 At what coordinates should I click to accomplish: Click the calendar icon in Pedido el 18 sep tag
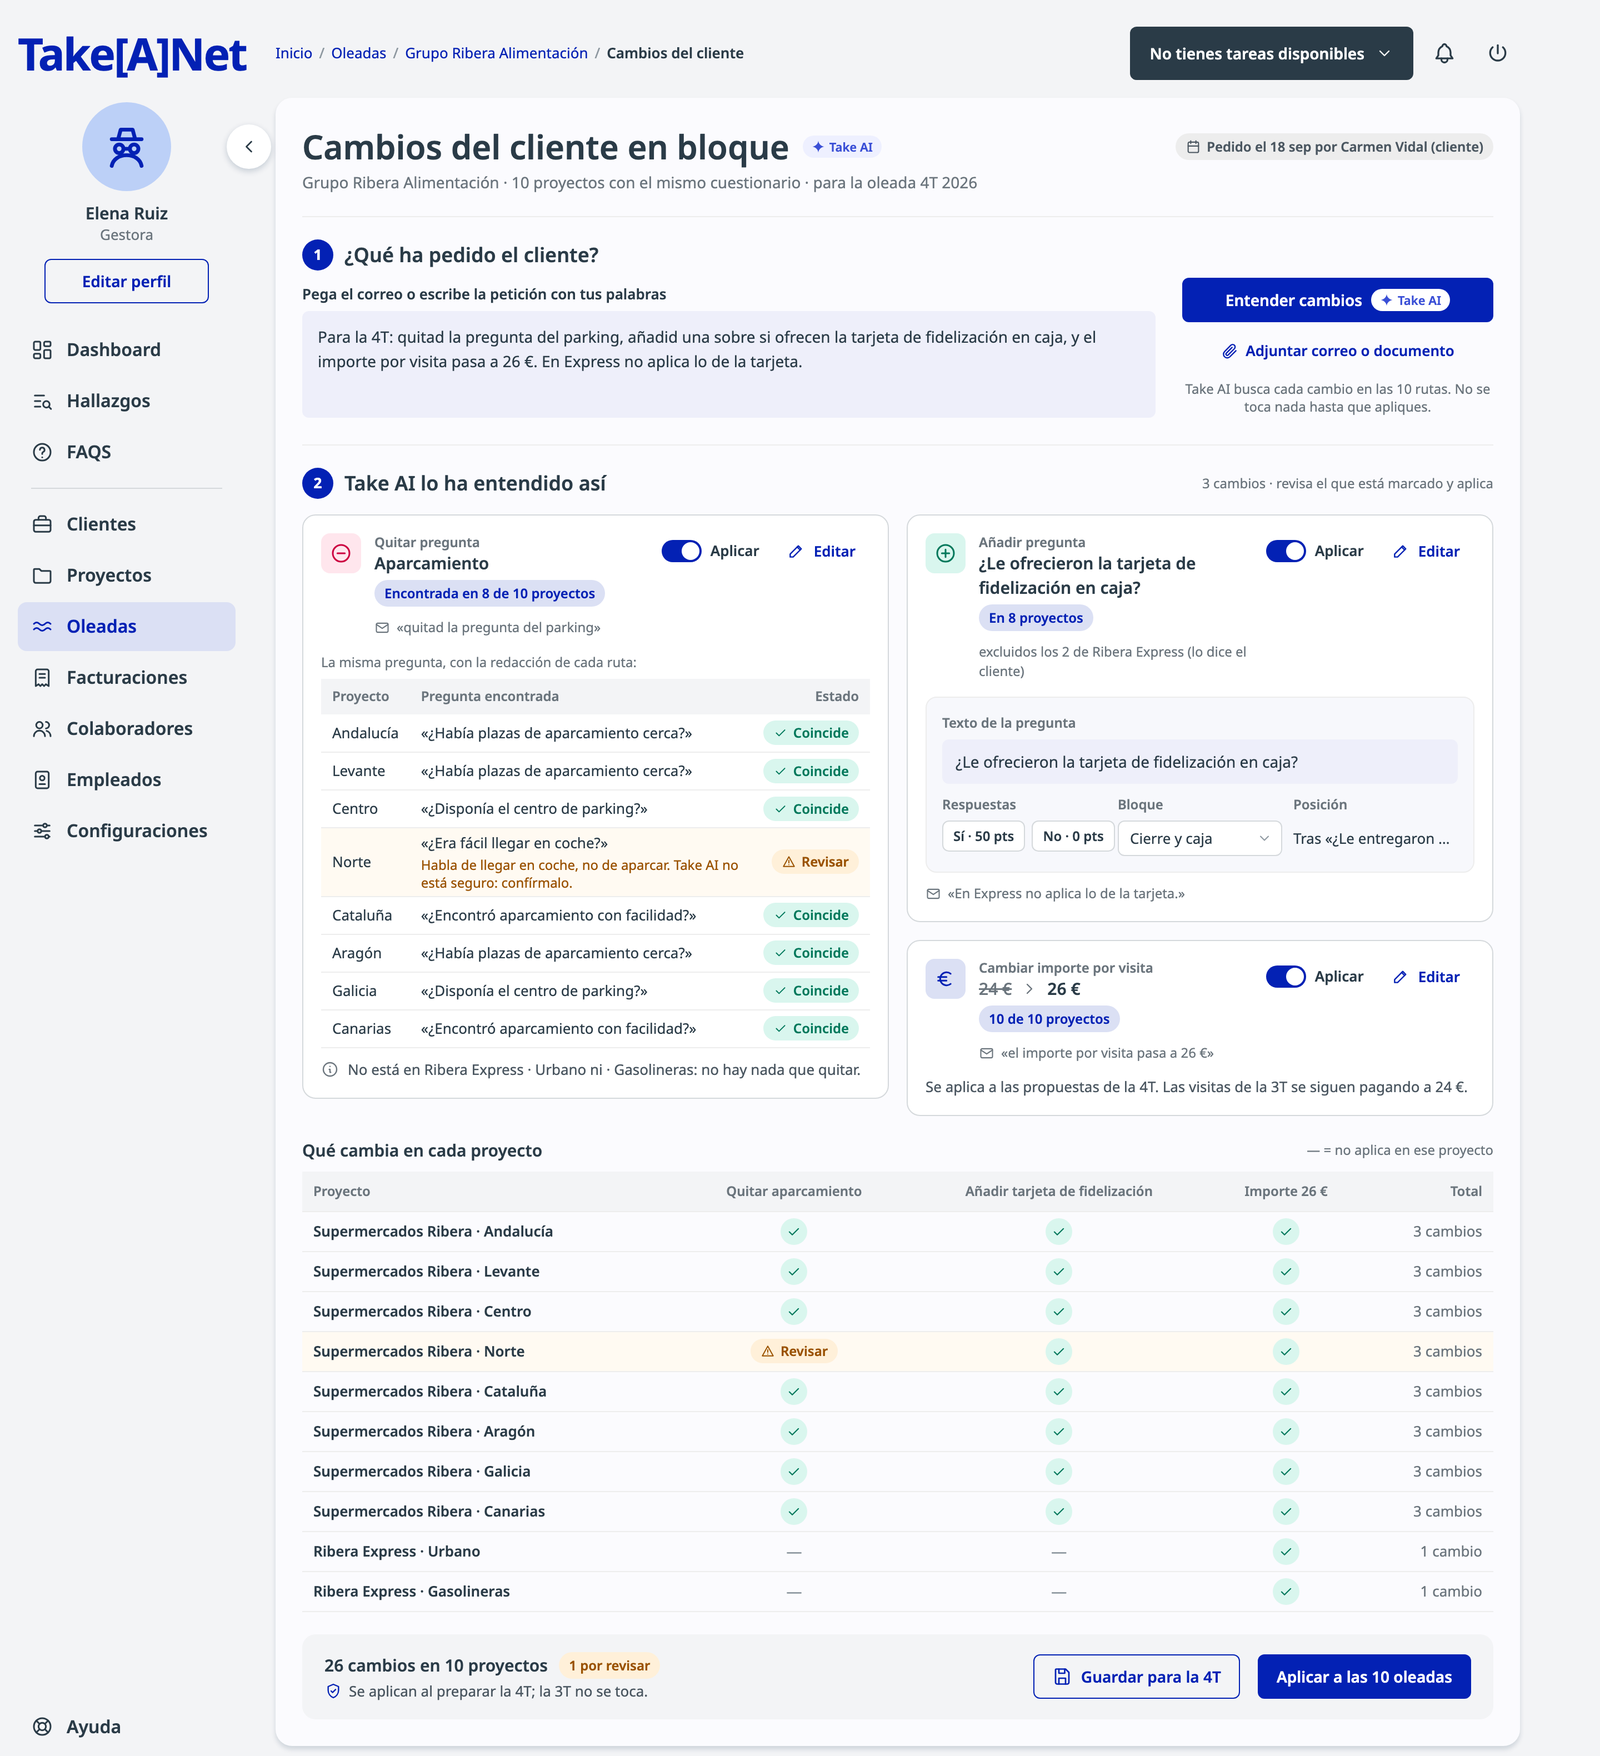[1193, 147]
